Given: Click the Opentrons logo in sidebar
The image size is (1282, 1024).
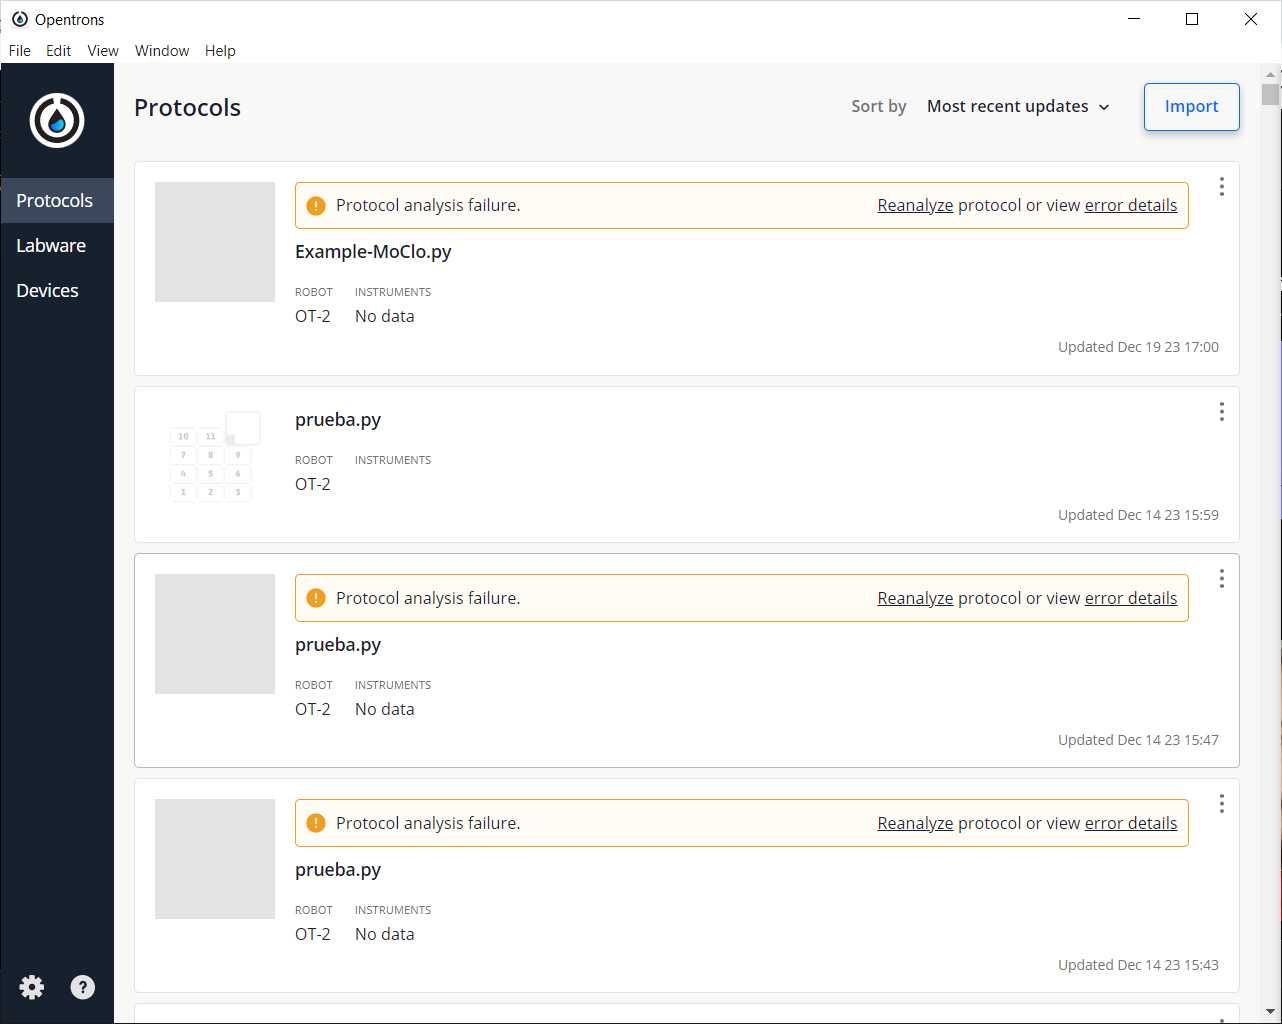Looking at the screenshot, I should pos(57,121).
